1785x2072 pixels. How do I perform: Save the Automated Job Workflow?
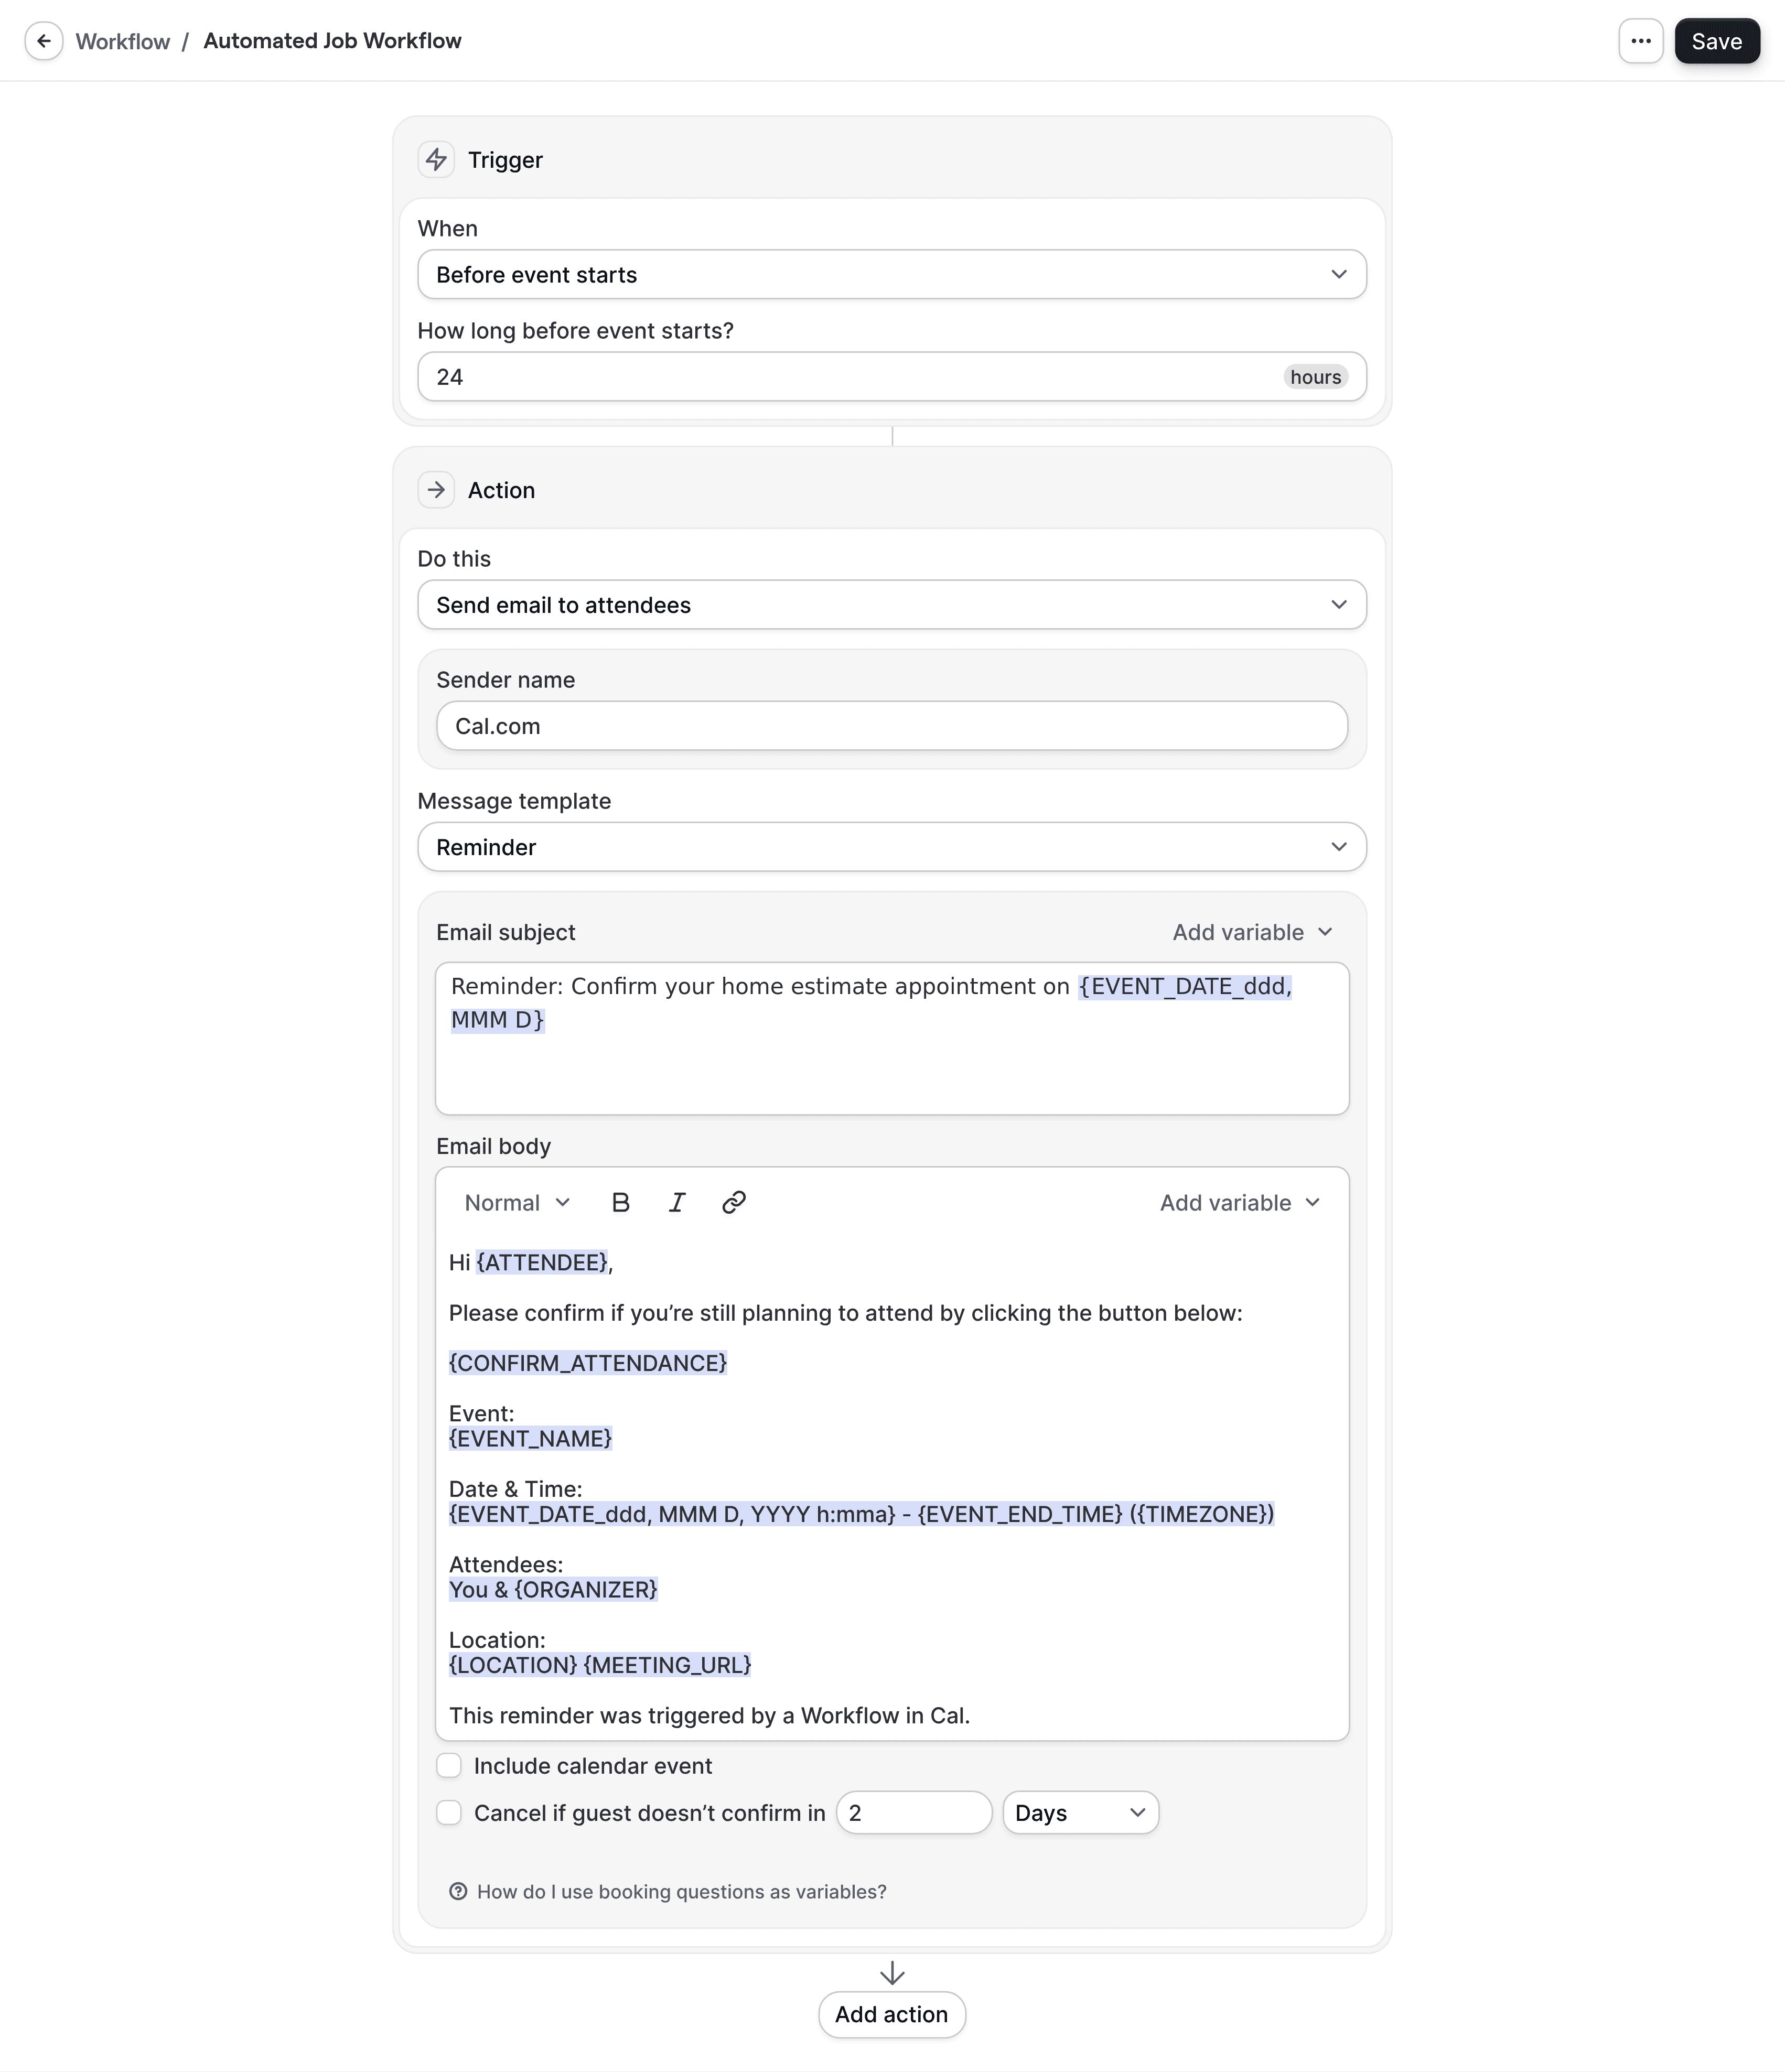click(1717, 41)
